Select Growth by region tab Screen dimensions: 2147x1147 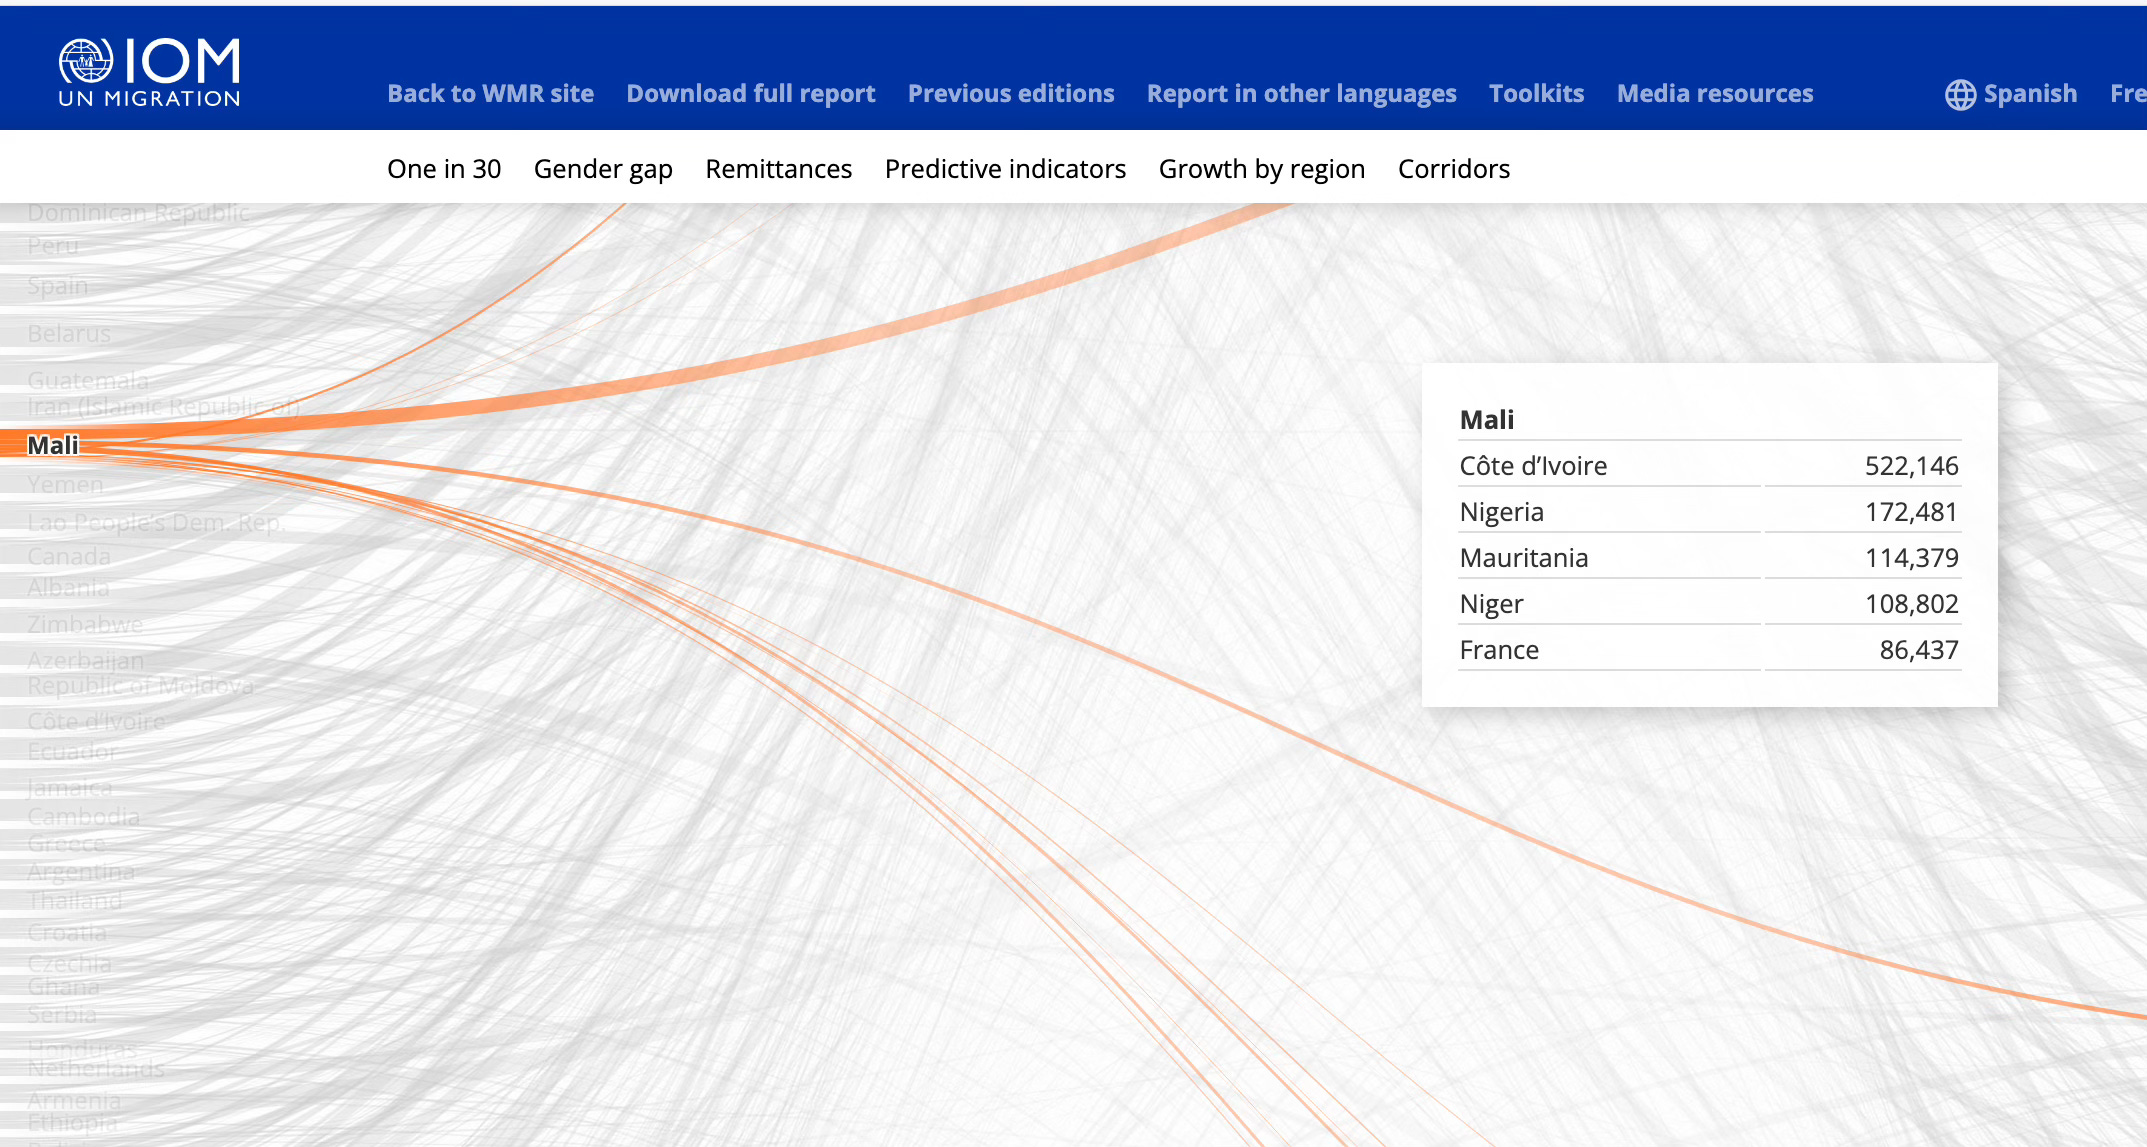[x=1261, y=169]
